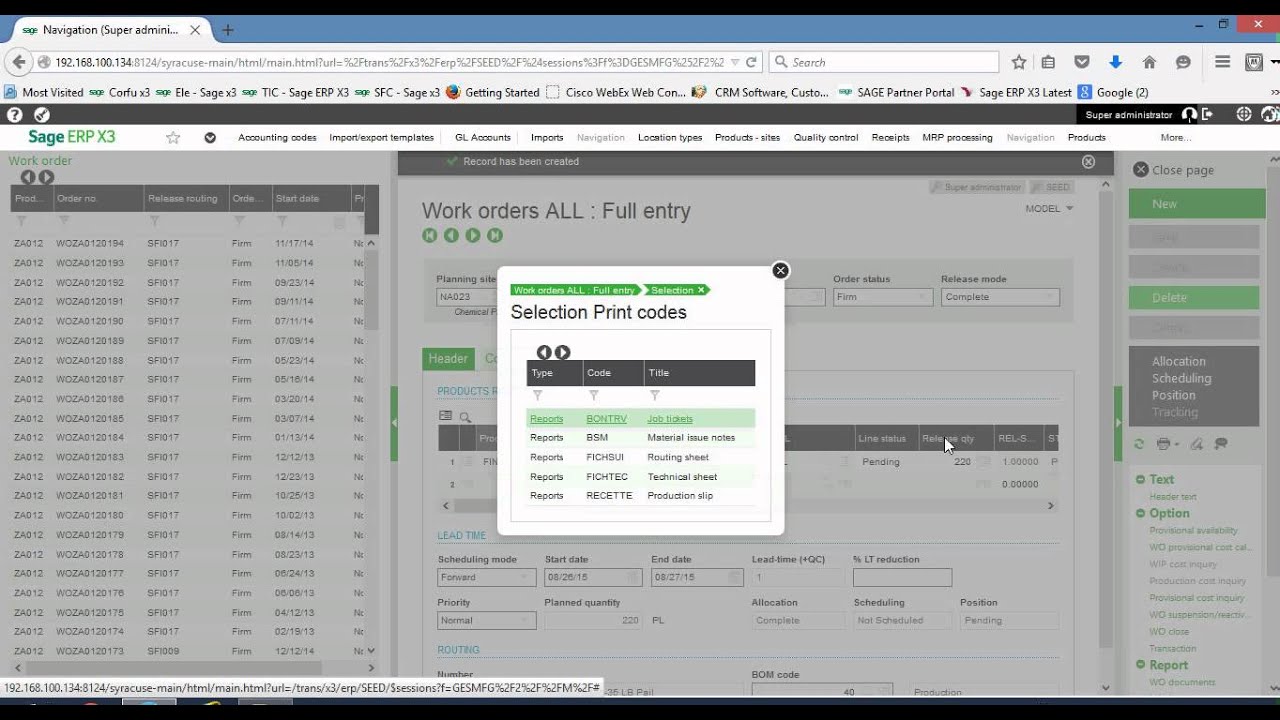The height and width of the screenshot is (720, 1280).
Task: Click the browser reload icon
Action: (751, 62)
